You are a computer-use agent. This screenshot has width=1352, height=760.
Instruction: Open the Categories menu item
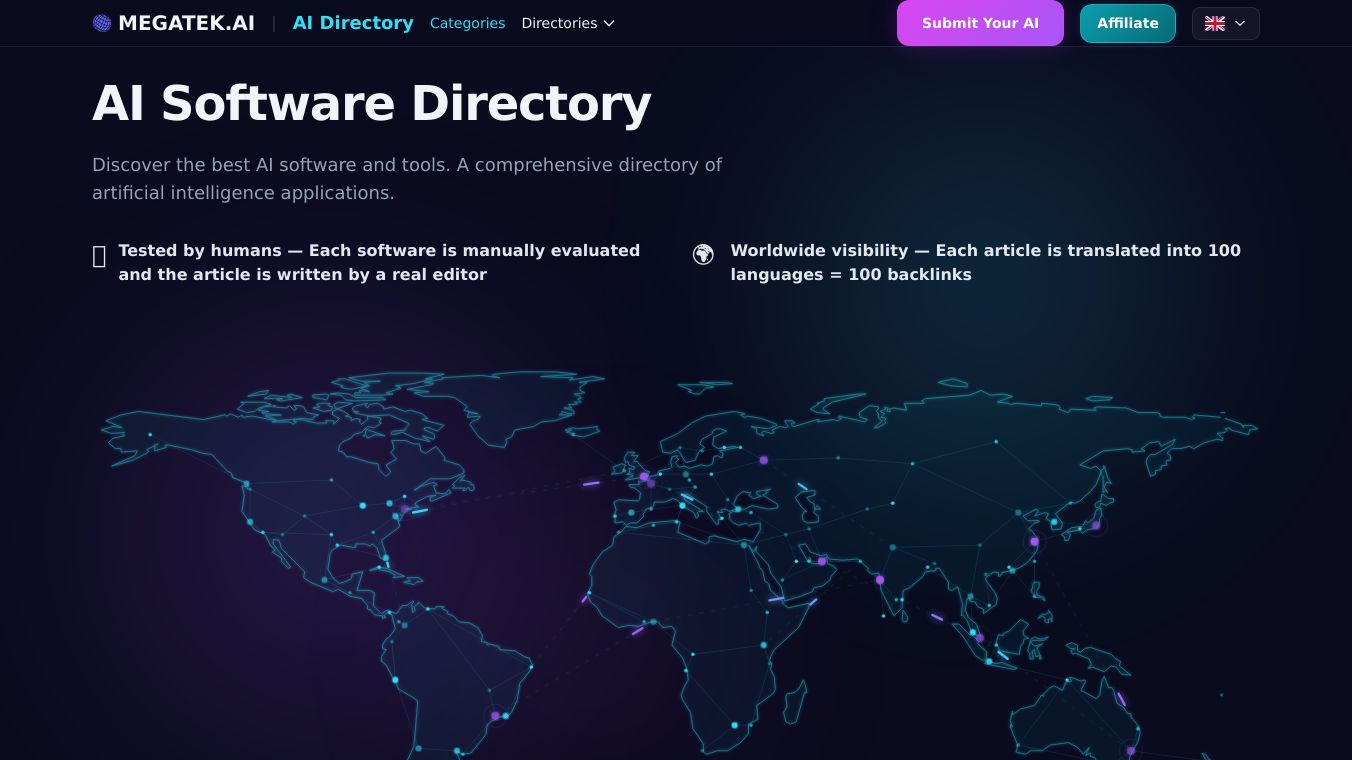[467, 23]
